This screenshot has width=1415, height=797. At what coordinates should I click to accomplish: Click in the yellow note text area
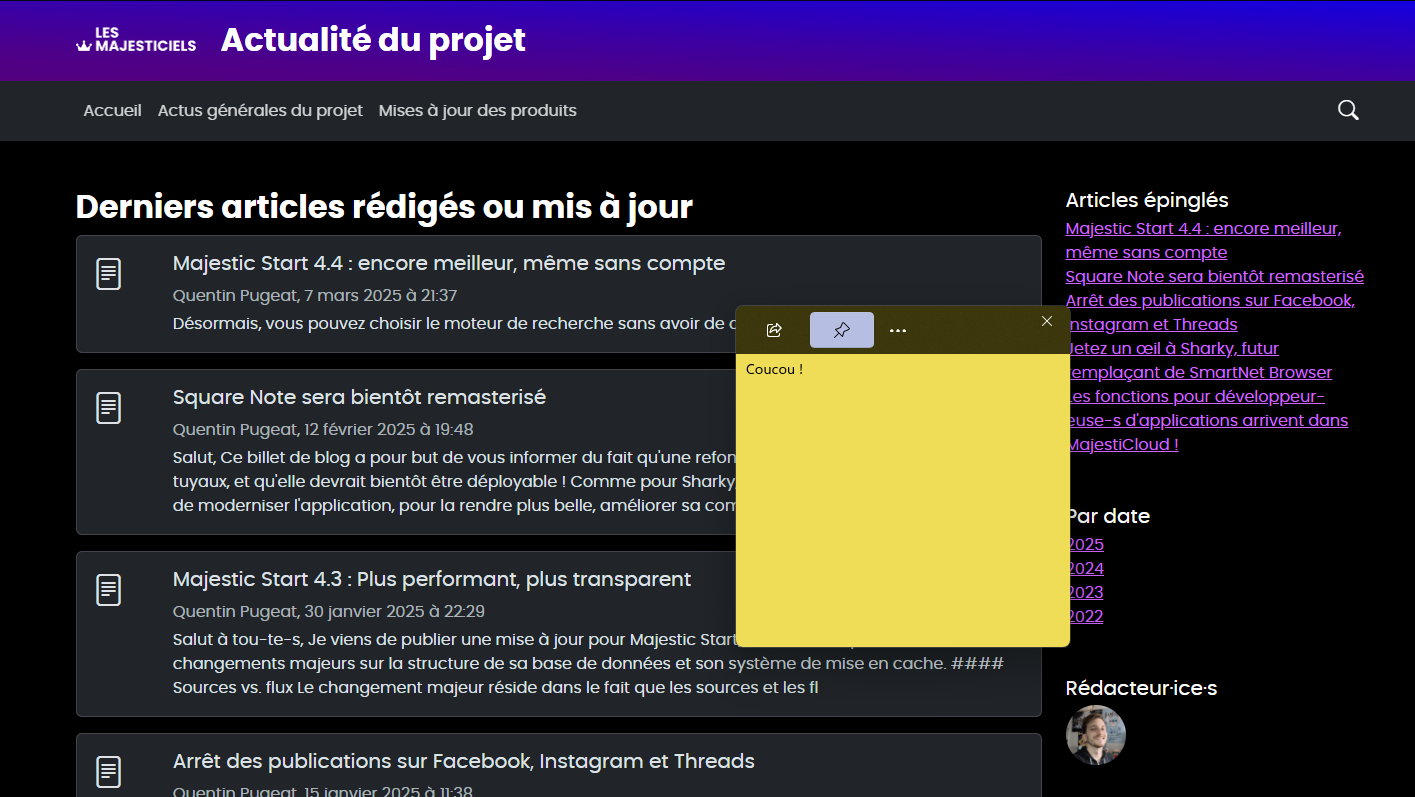900,500
